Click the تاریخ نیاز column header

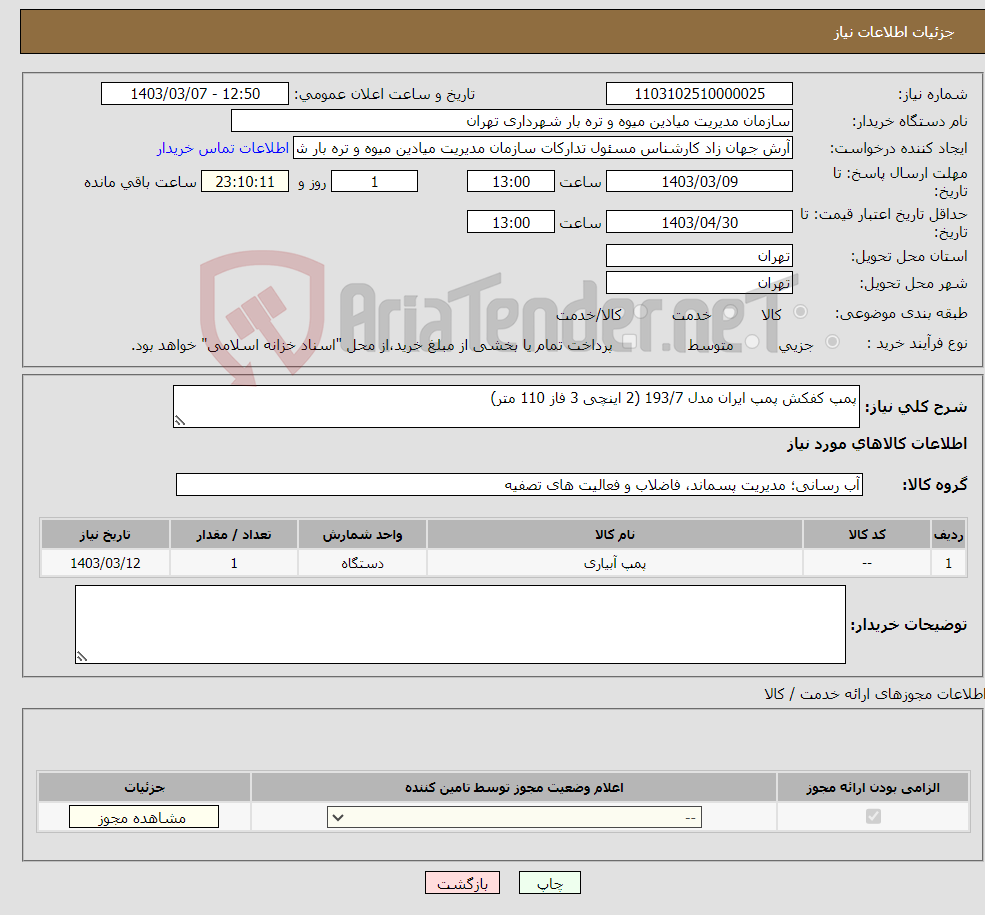(105, 534)
